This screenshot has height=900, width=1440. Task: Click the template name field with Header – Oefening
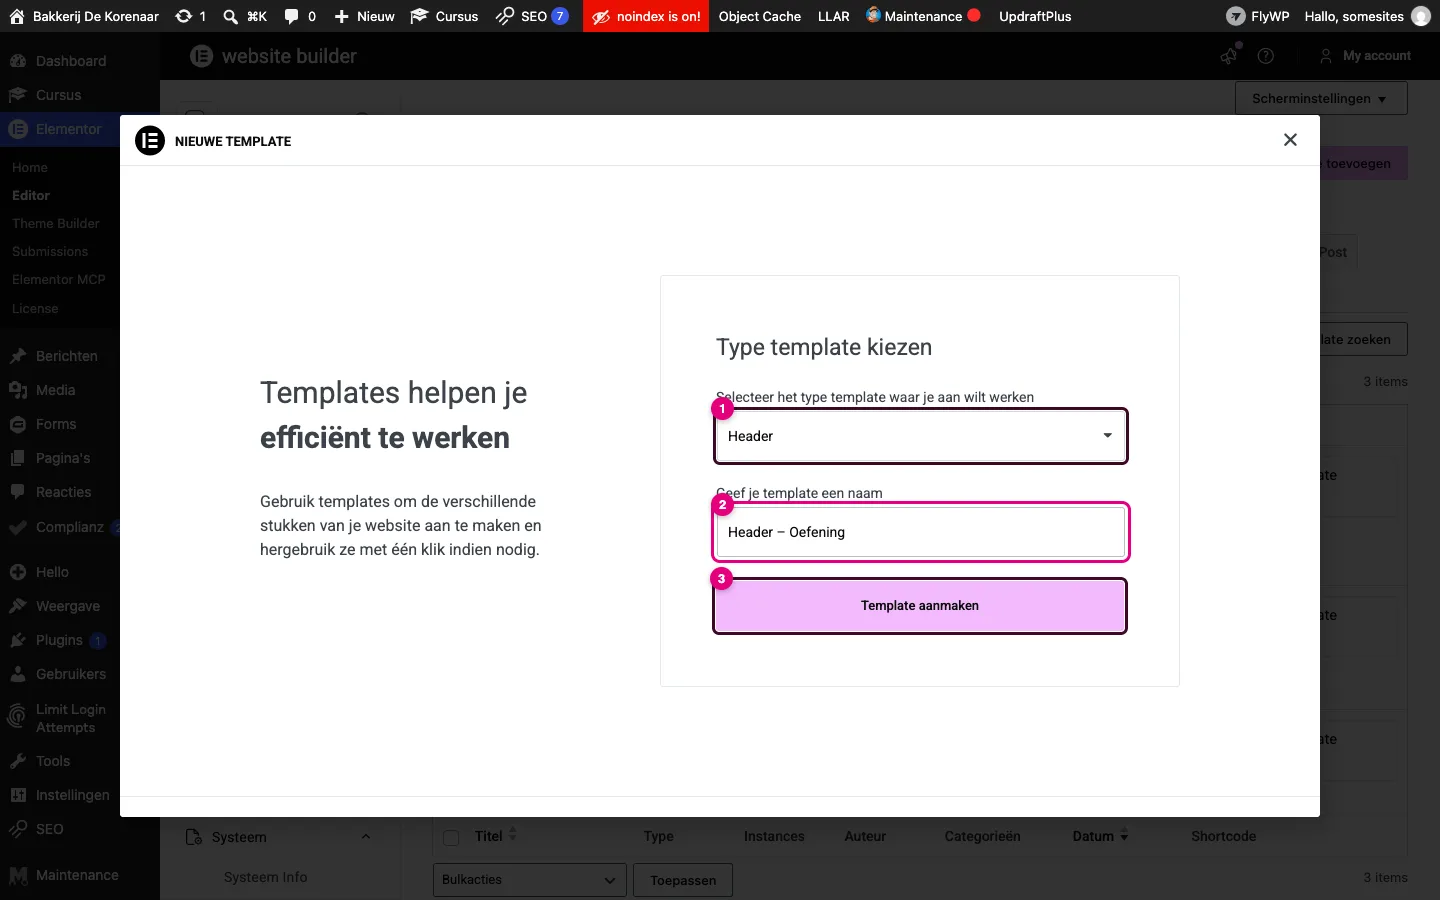pos(920,532)
